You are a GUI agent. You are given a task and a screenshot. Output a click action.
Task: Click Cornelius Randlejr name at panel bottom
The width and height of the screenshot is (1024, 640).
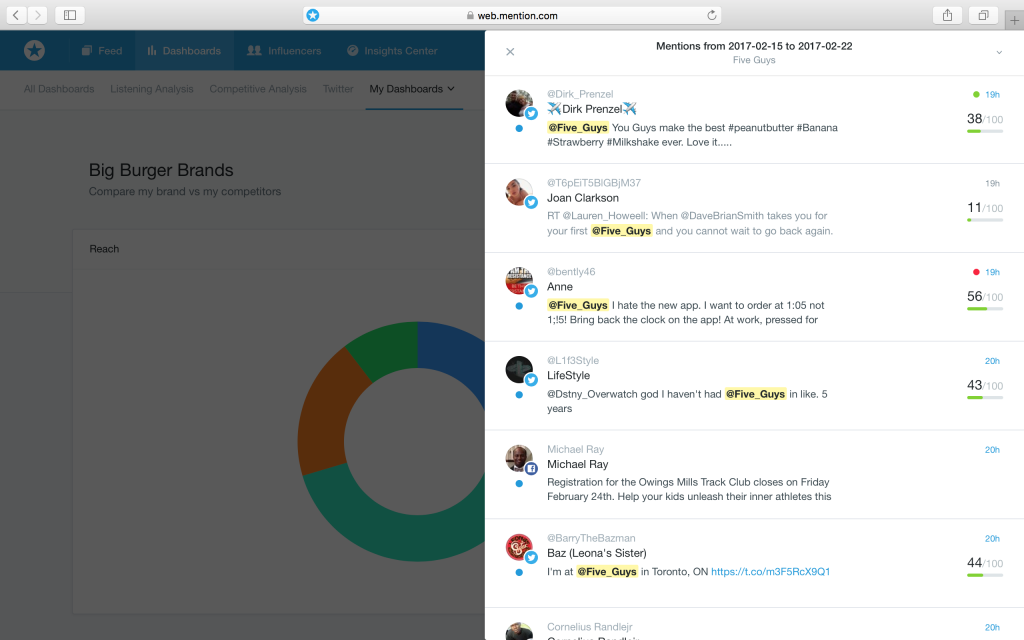point(590,627)
